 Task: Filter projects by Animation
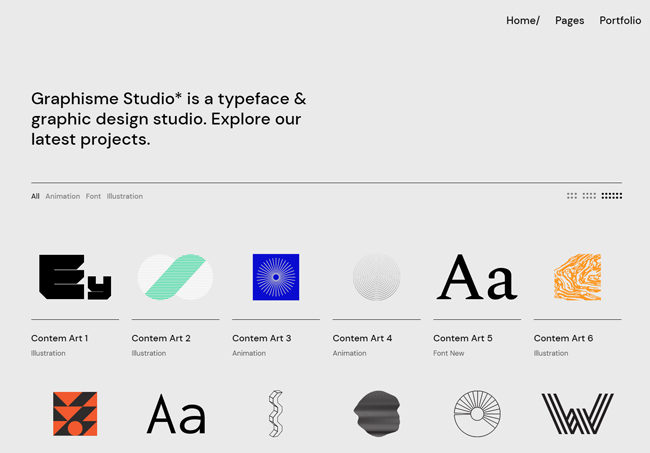(62, 196)
